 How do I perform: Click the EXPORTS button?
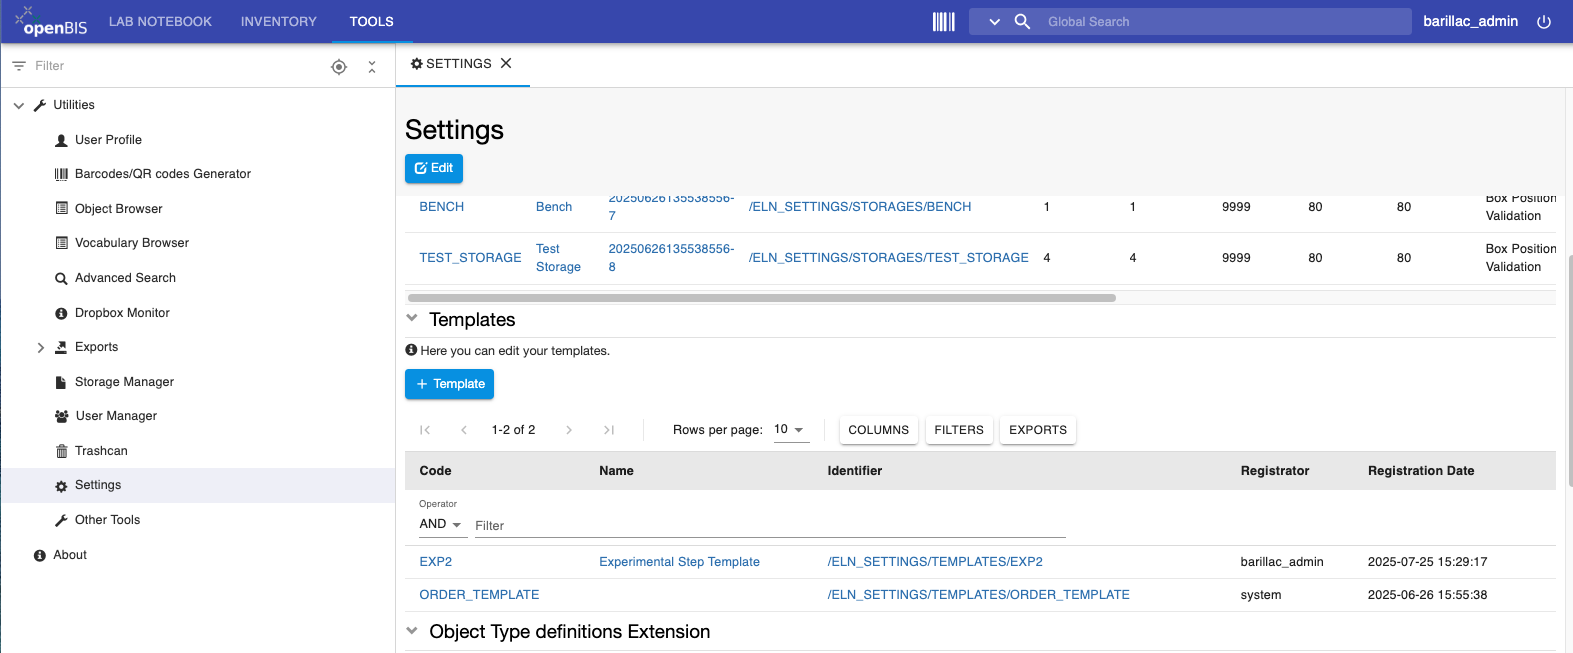[x=1037, y=430]
